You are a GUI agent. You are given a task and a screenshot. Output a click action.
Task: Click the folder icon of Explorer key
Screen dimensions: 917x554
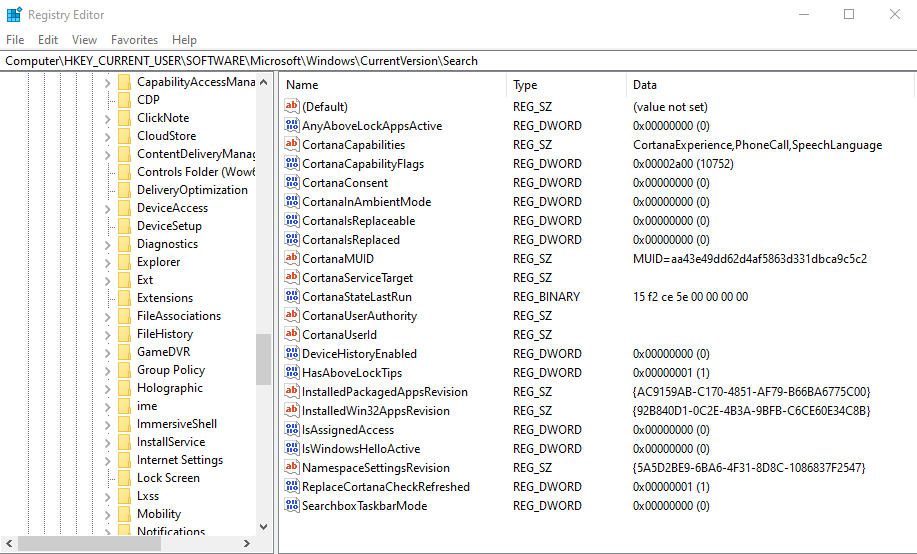point(124,261)
